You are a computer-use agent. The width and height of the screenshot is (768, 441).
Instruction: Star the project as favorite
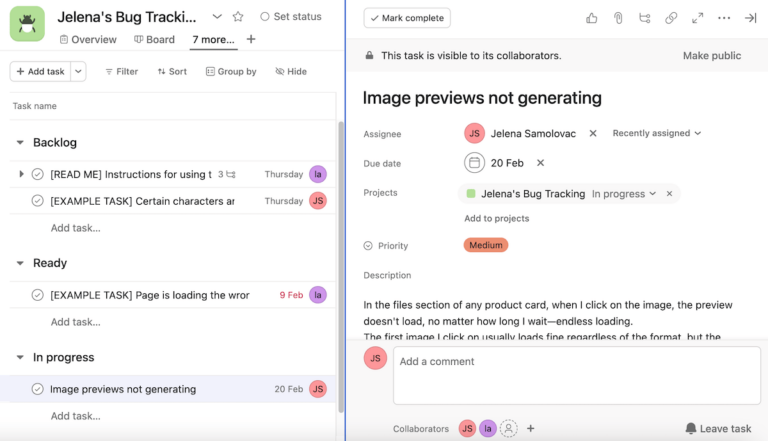point(238,17)
